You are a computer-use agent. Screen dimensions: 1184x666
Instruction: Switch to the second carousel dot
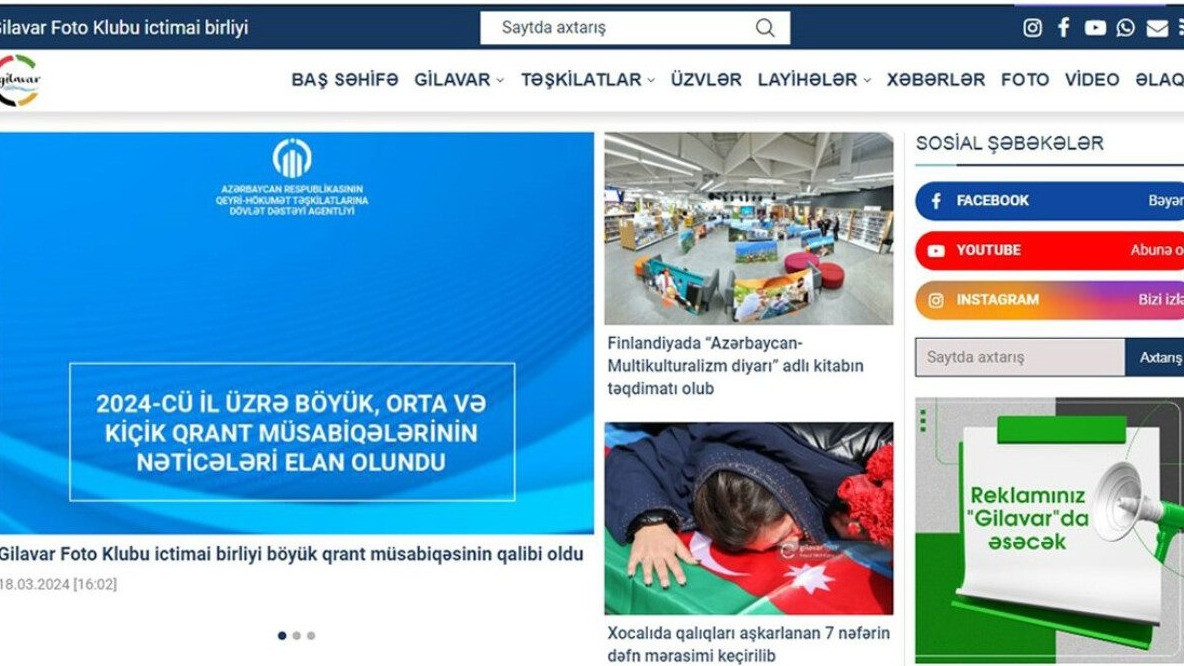297,636
